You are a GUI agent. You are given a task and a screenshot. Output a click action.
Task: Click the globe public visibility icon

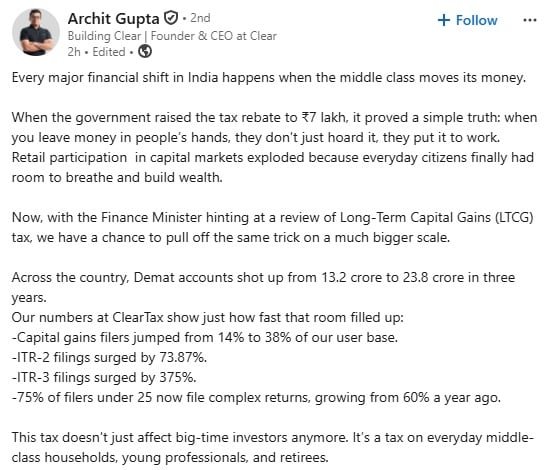tap(145, 52)
